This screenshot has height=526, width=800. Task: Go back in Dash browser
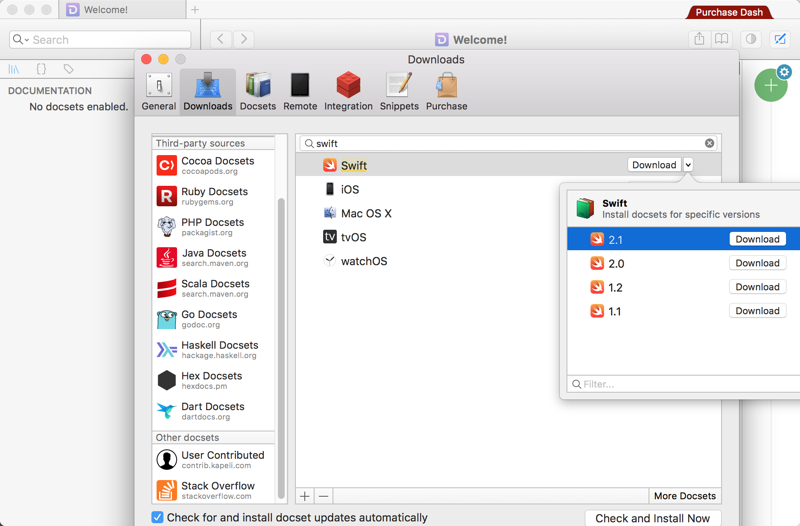click(x=220, y=39)
